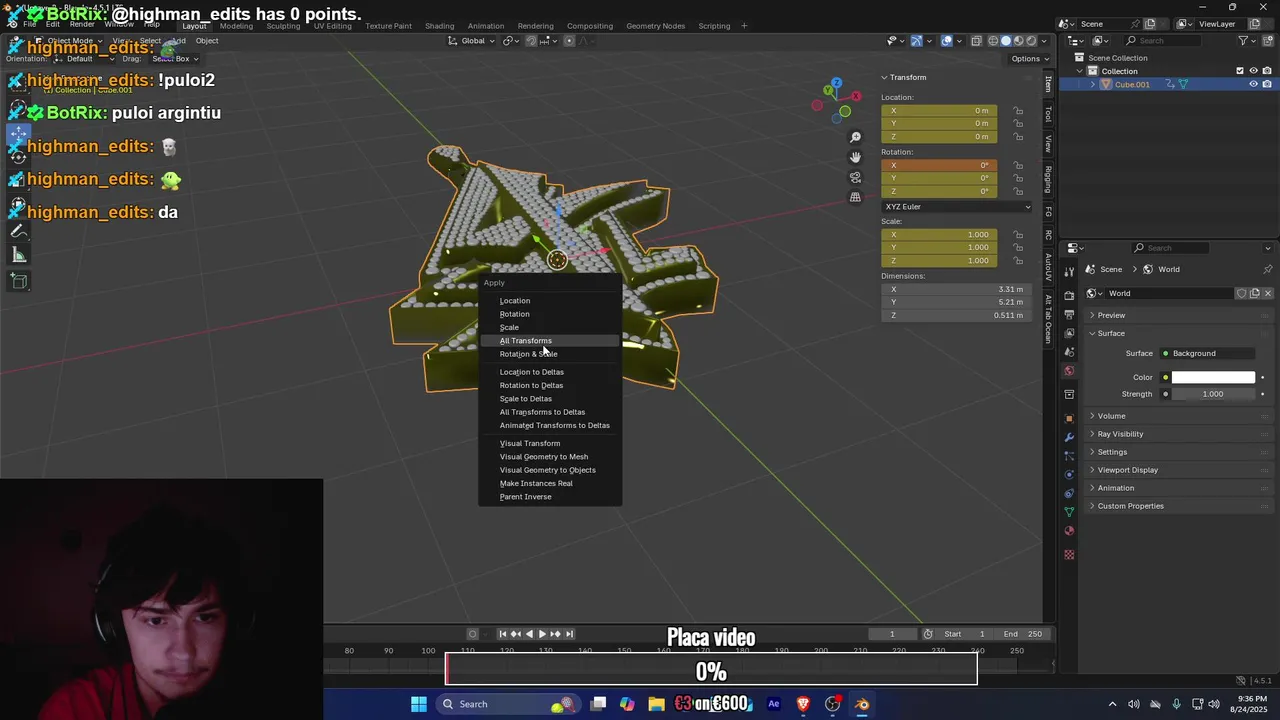Screen dimensions: 1280x720
Task: Open Blender from the Windows taskbar
Action: click(x=862, y=704)
